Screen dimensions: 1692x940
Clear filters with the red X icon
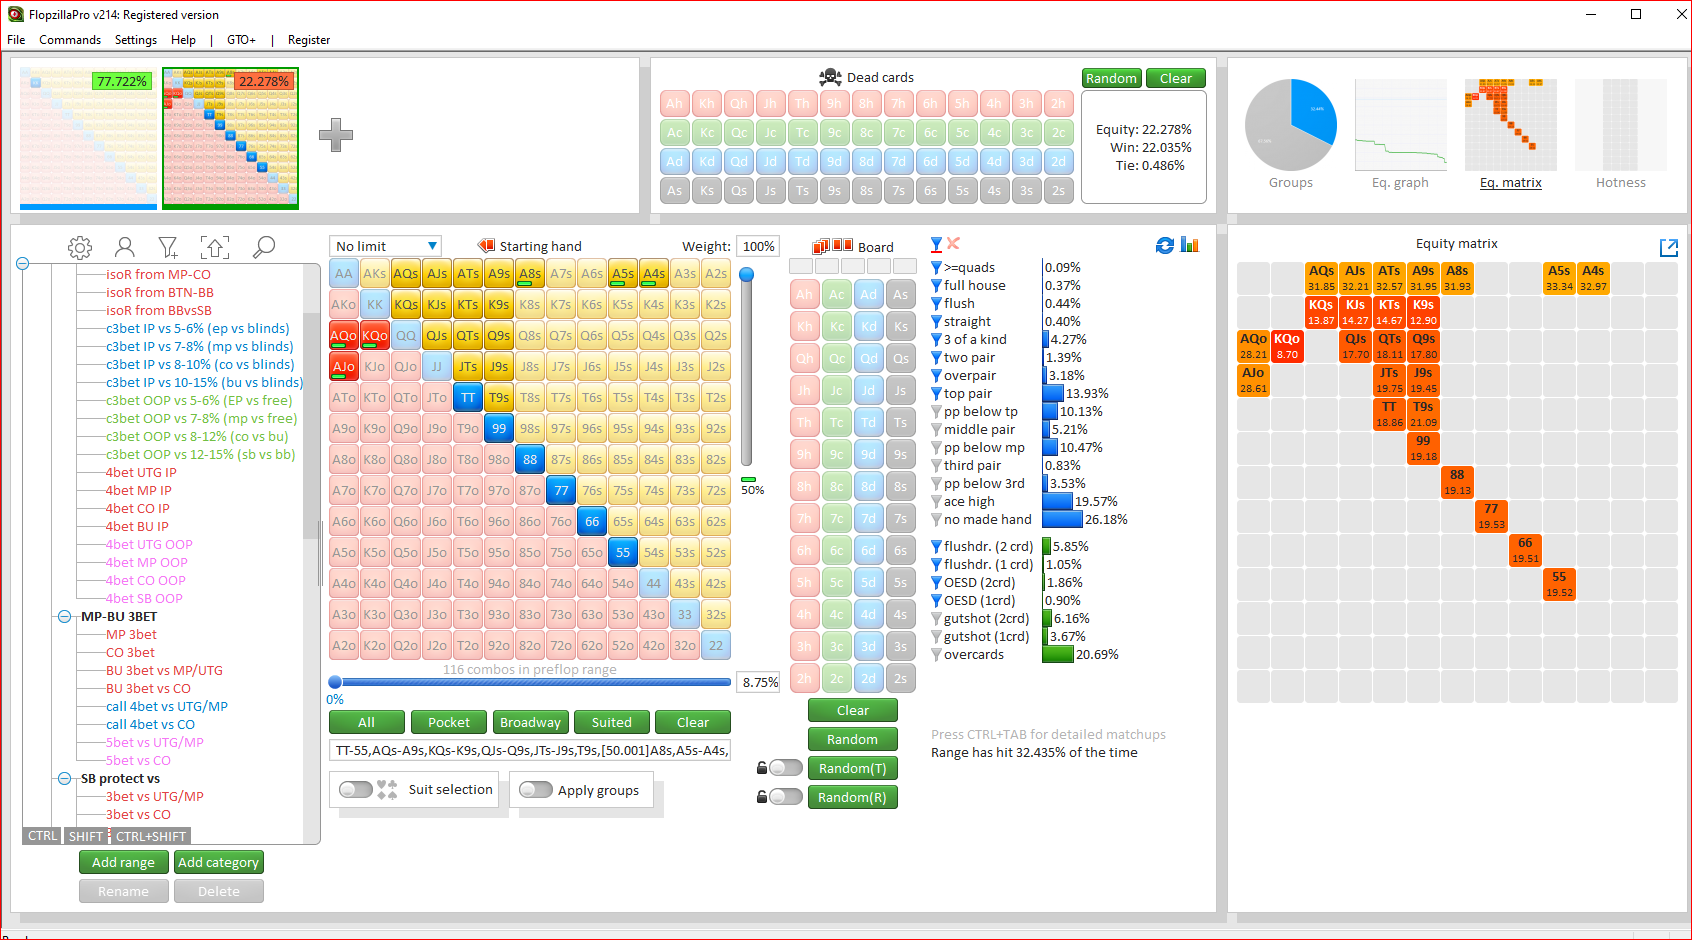[953, 244]
